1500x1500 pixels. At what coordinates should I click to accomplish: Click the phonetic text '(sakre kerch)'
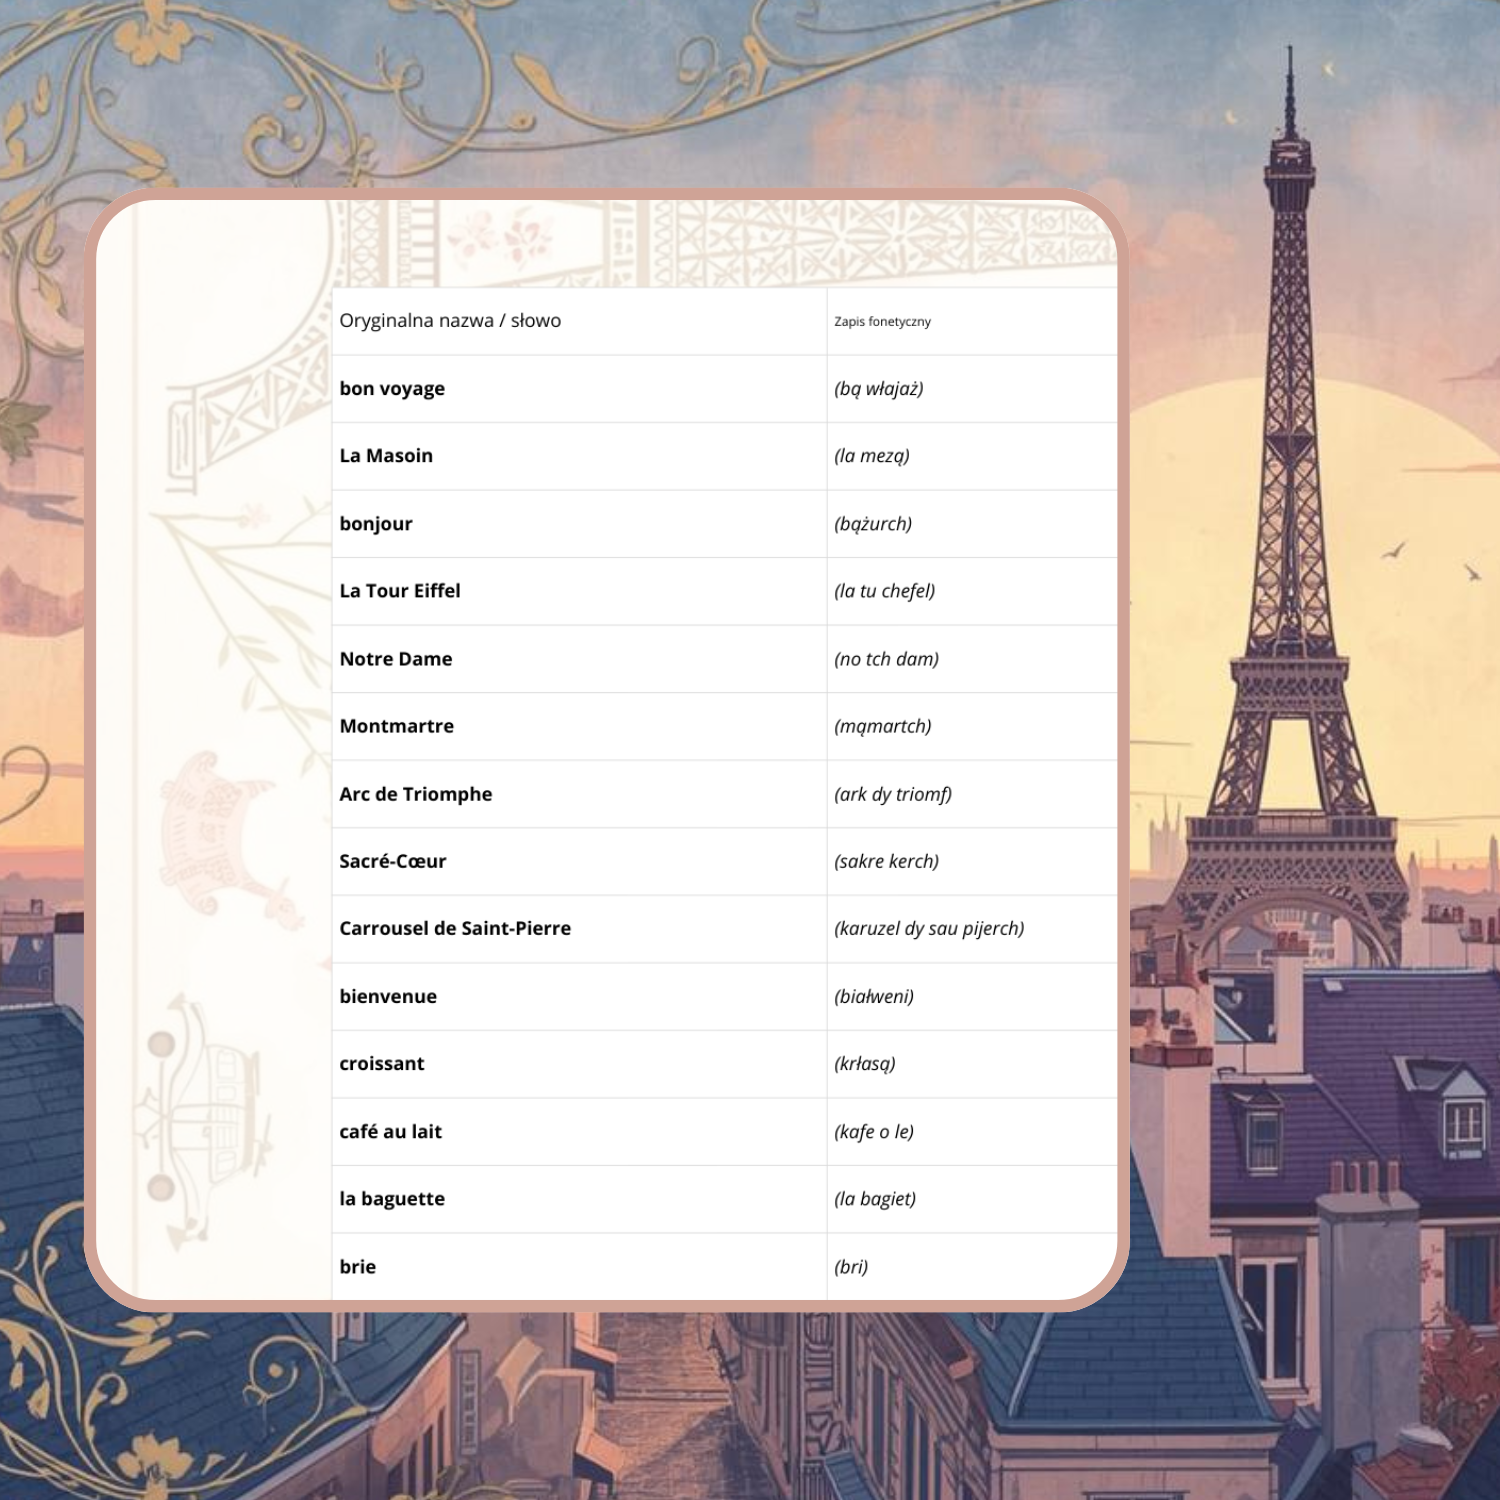pos(886,861)
